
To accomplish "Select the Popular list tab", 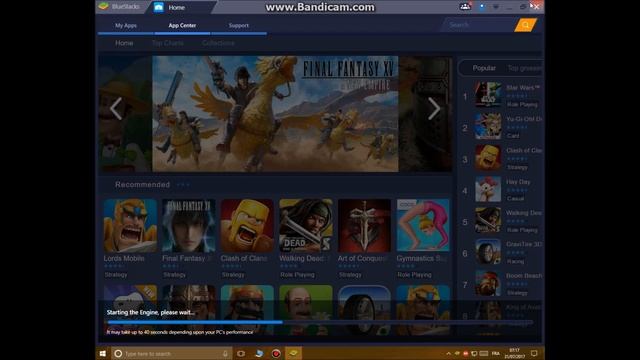I will (x=484, y=68).
